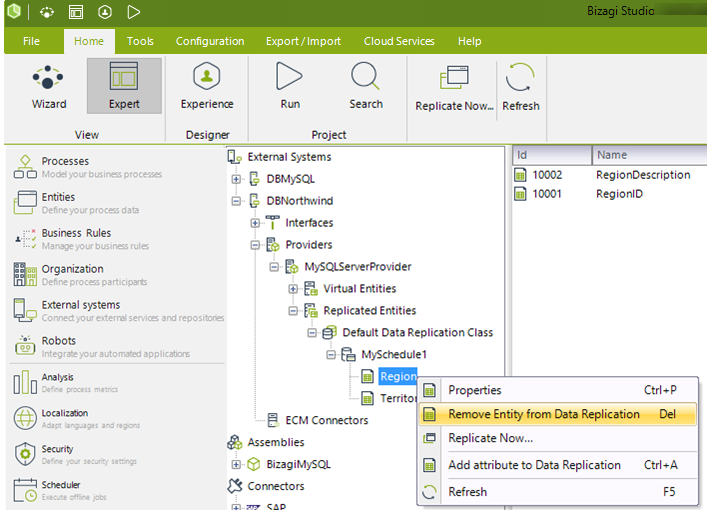This screenshot has width=707, height=510.
Task: Collapse the MySQLServerProvider node
Action: pos(274,267)
